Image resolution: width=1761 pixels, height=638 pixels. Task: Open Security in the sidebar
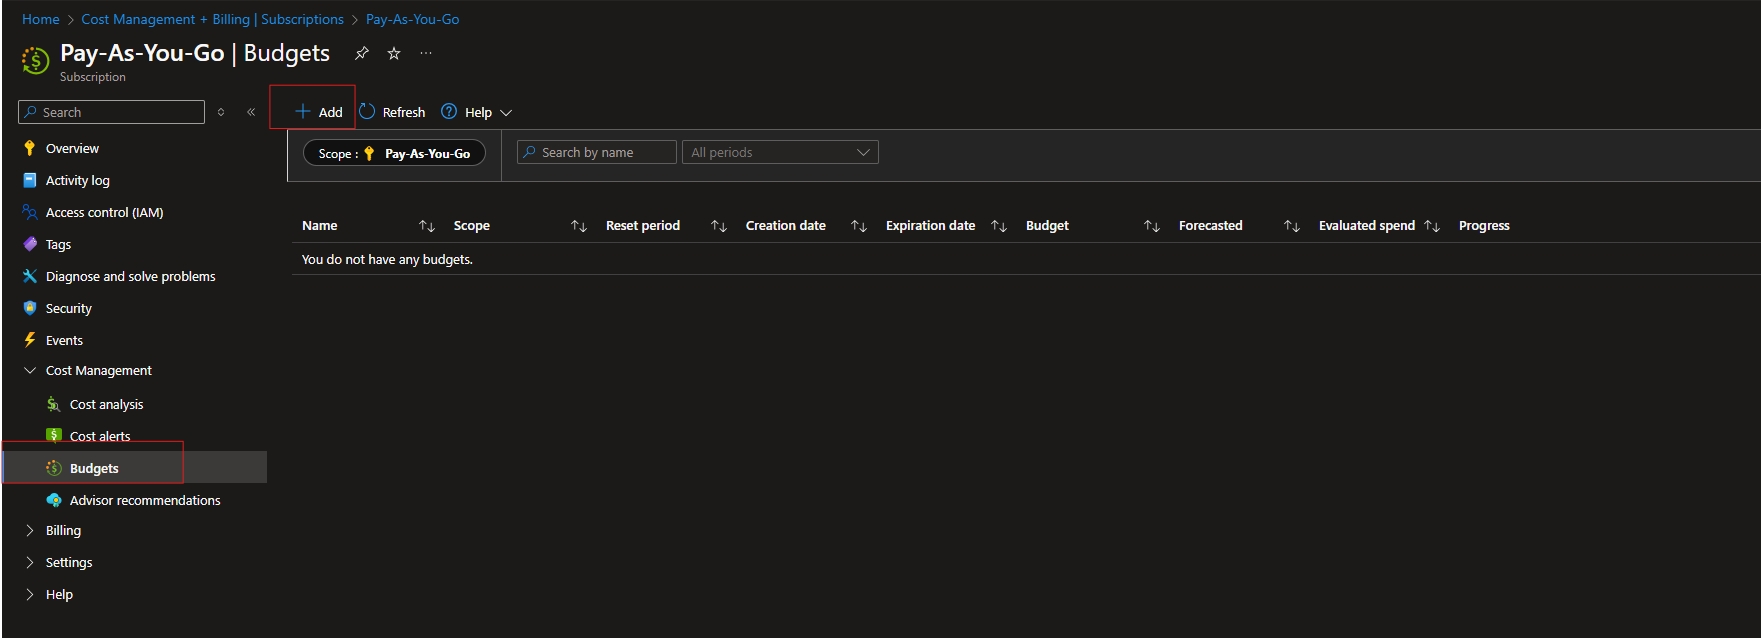point(68,308)
